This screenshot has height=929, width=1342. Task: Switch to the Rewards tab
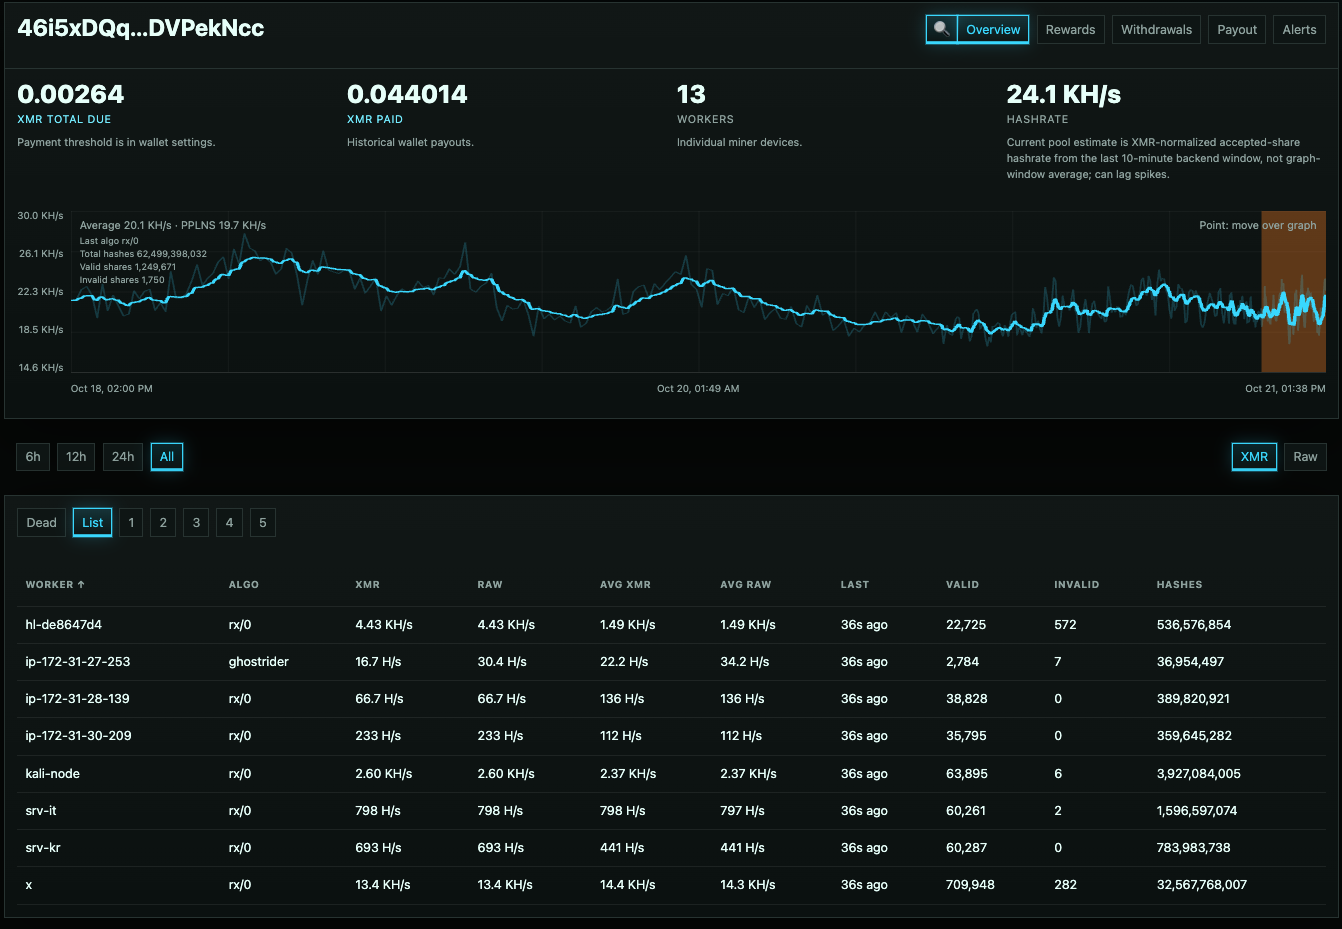1070,30
